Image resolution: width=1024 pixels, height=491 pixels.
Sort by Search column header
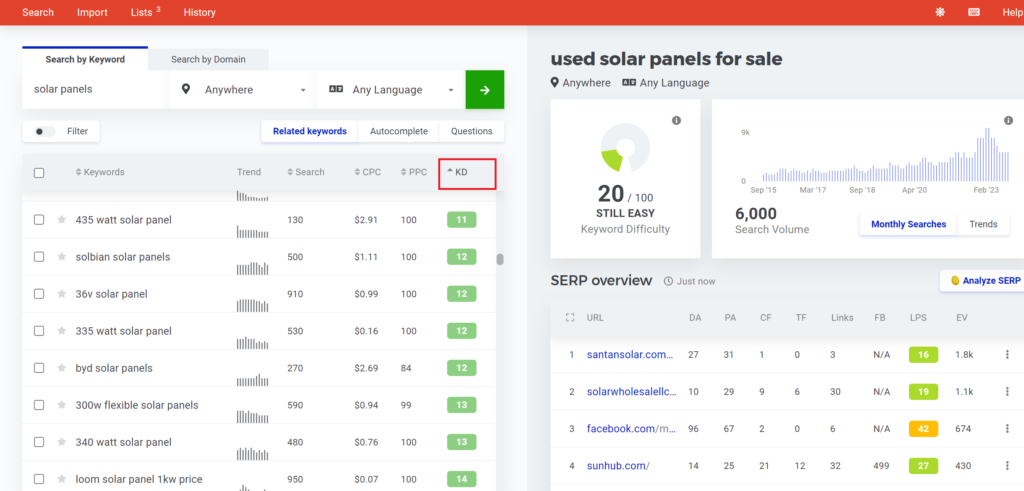pyautogui.click(x=306, y=172)
